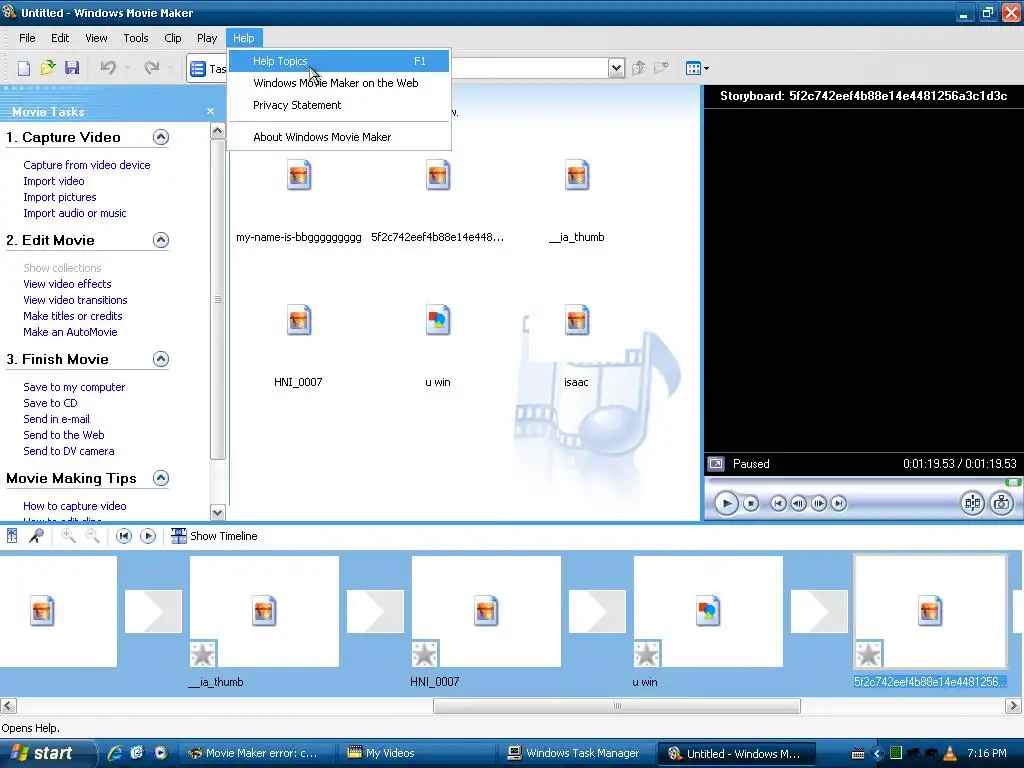Viewport: 1024px width, 768px height.
Task: Select the __ia_thumb clip in collection
Action: pyautogui.click(x=577, y=200)
